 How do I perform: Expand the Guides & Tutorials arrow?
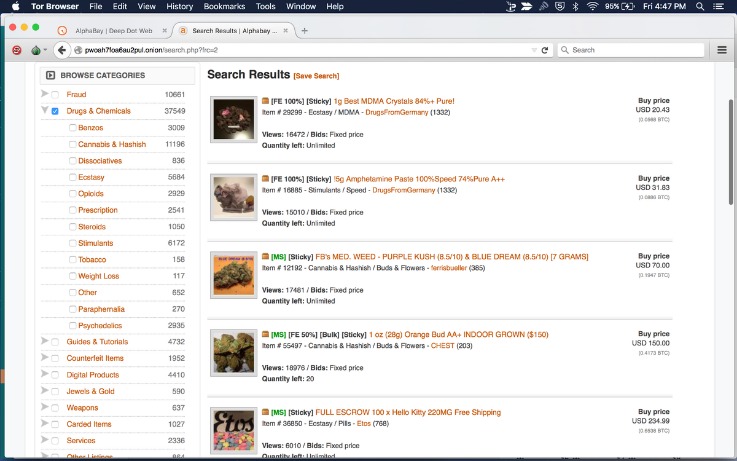[x=45, y=341]
